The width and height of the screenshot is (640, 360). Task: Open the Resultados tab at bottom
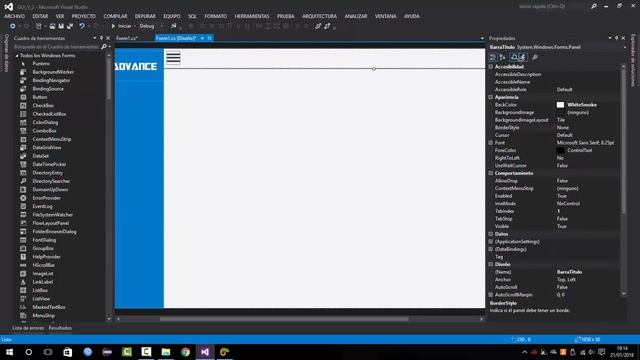[60, 328]
